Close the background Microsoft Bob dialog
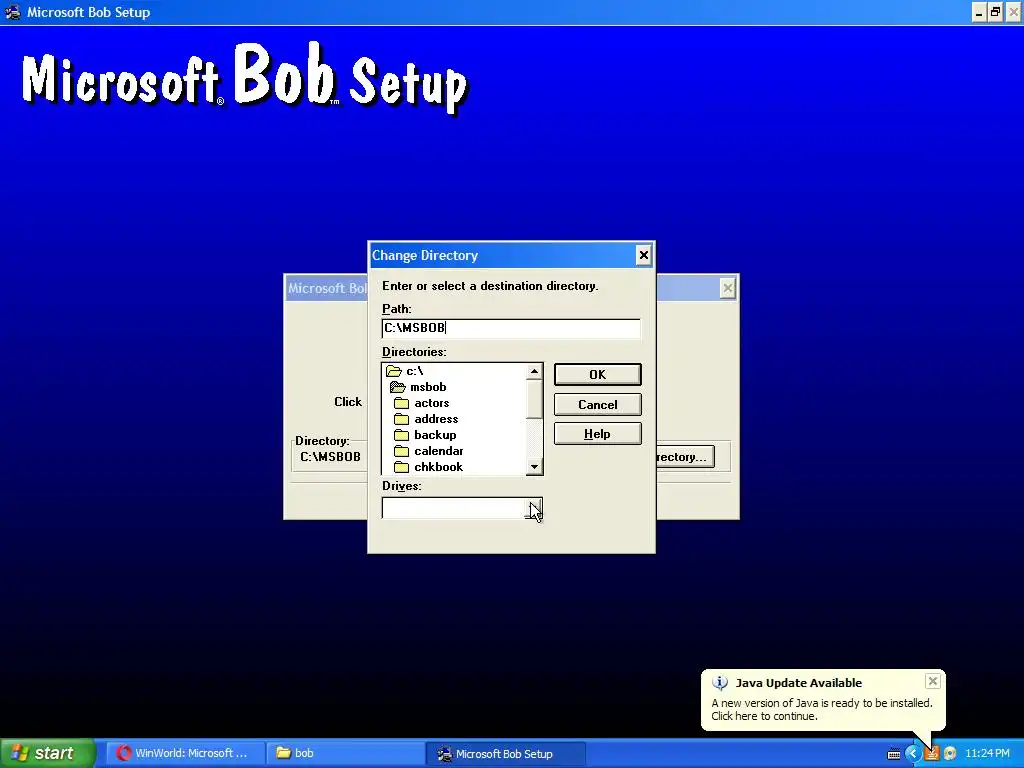The width and height of the screenshot is (1024, 768). (728, 288)
